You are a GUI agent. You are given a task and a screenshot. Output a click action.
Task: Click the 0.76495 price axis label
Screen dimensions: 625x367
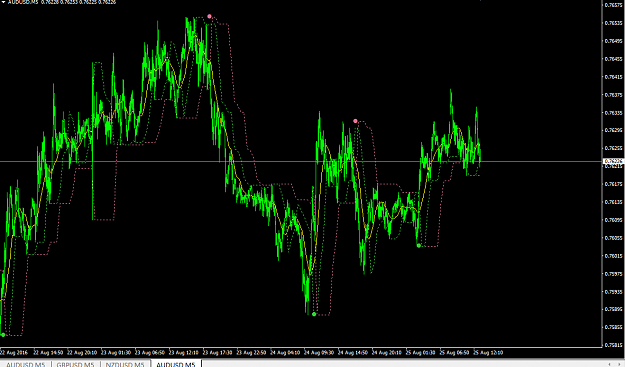(x=613, y=41)
